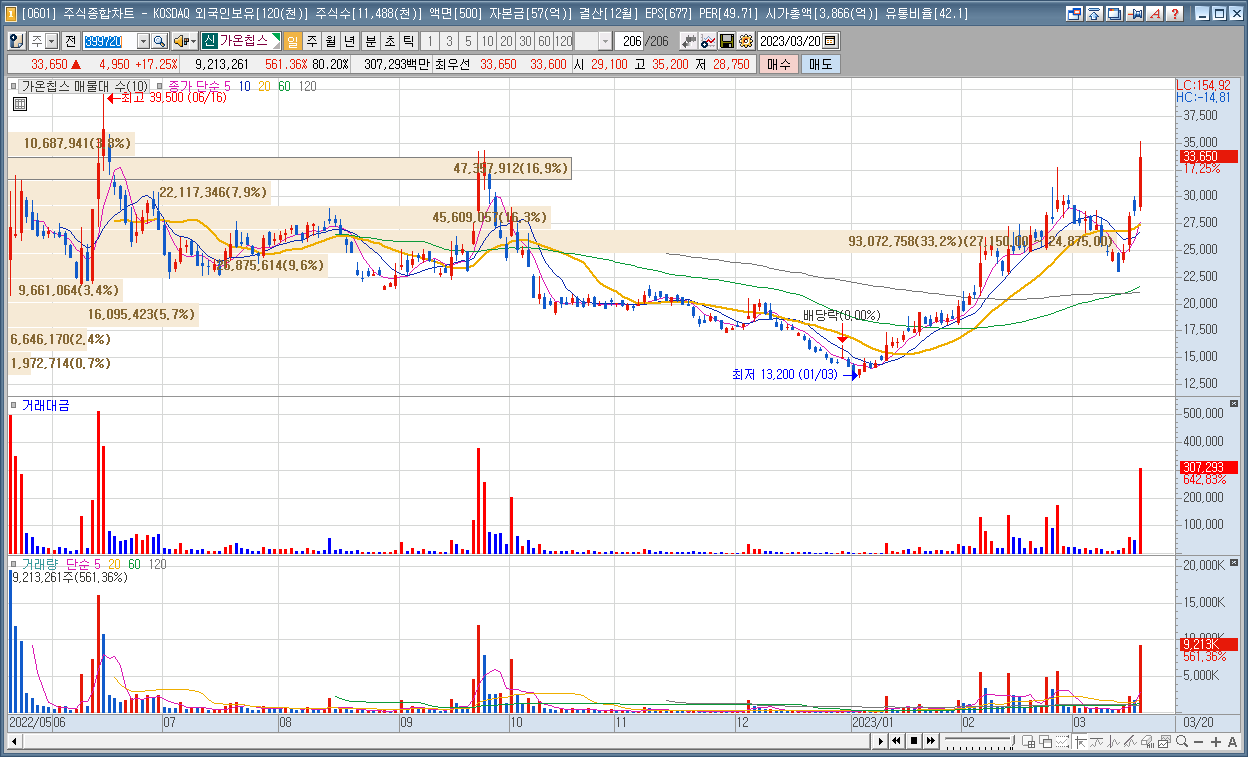Switch to 초 (second) chart
Image resolution: width=1248 pixels, height=757 pixels.
[390, 41]
